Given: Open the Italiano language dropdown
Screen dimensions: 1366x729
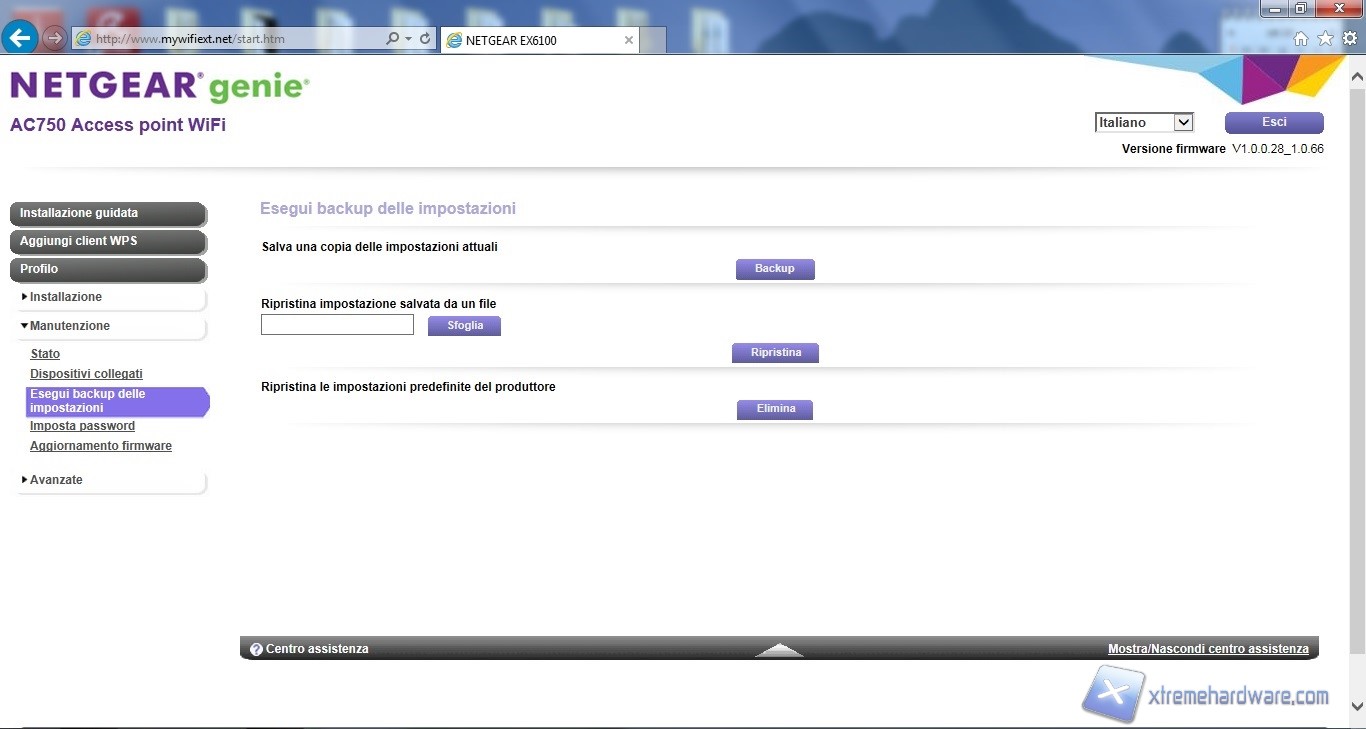Looking at the screenshot, I should pos(1144,122).
